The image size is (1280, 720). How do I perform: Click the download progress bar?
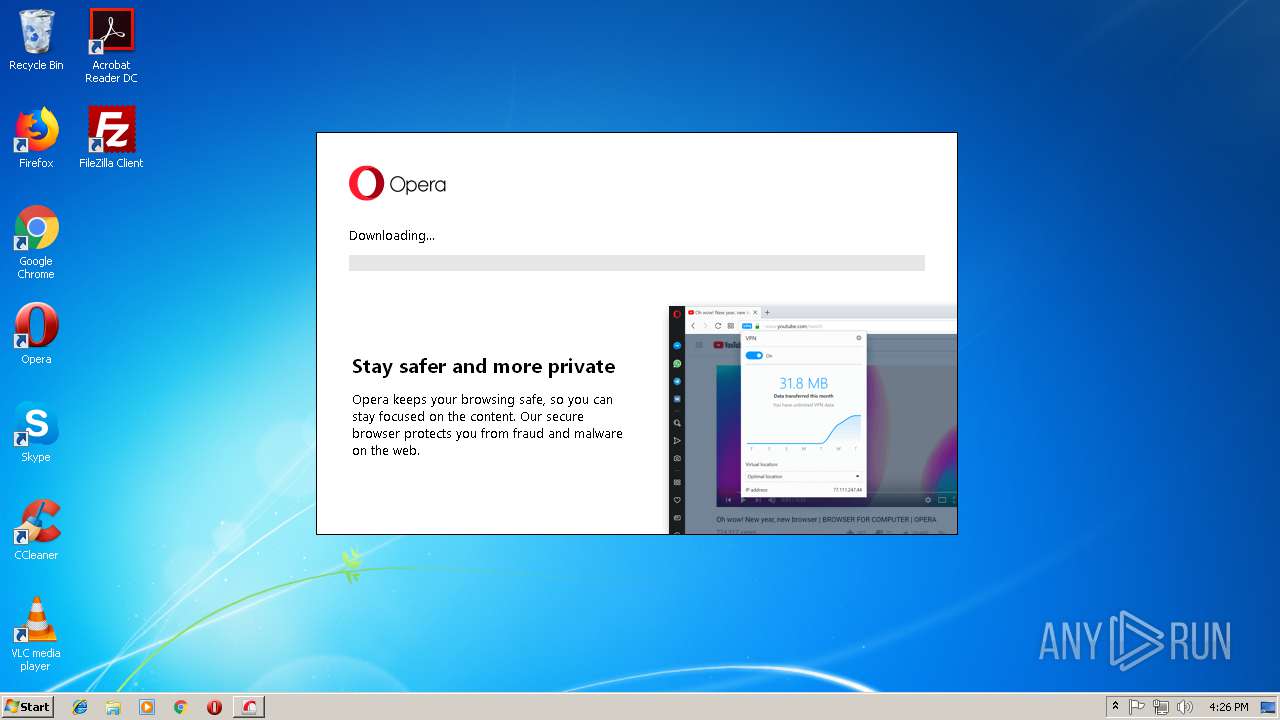[x=636, y=263]
